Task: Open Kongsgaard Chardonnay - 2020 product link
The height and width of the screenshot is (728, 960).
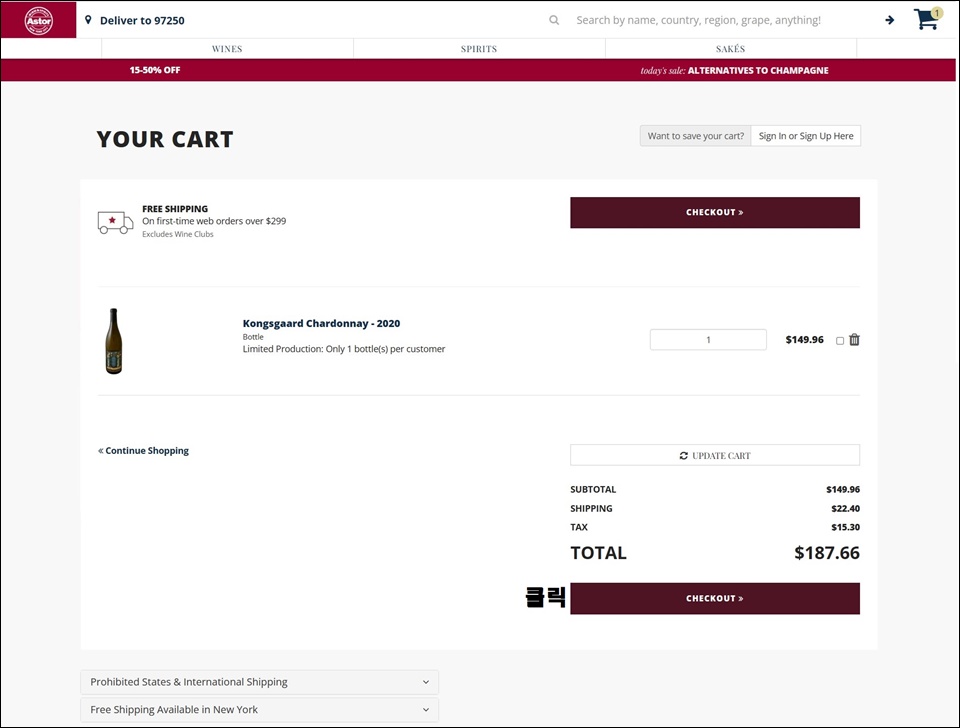Action: [321, 323]
